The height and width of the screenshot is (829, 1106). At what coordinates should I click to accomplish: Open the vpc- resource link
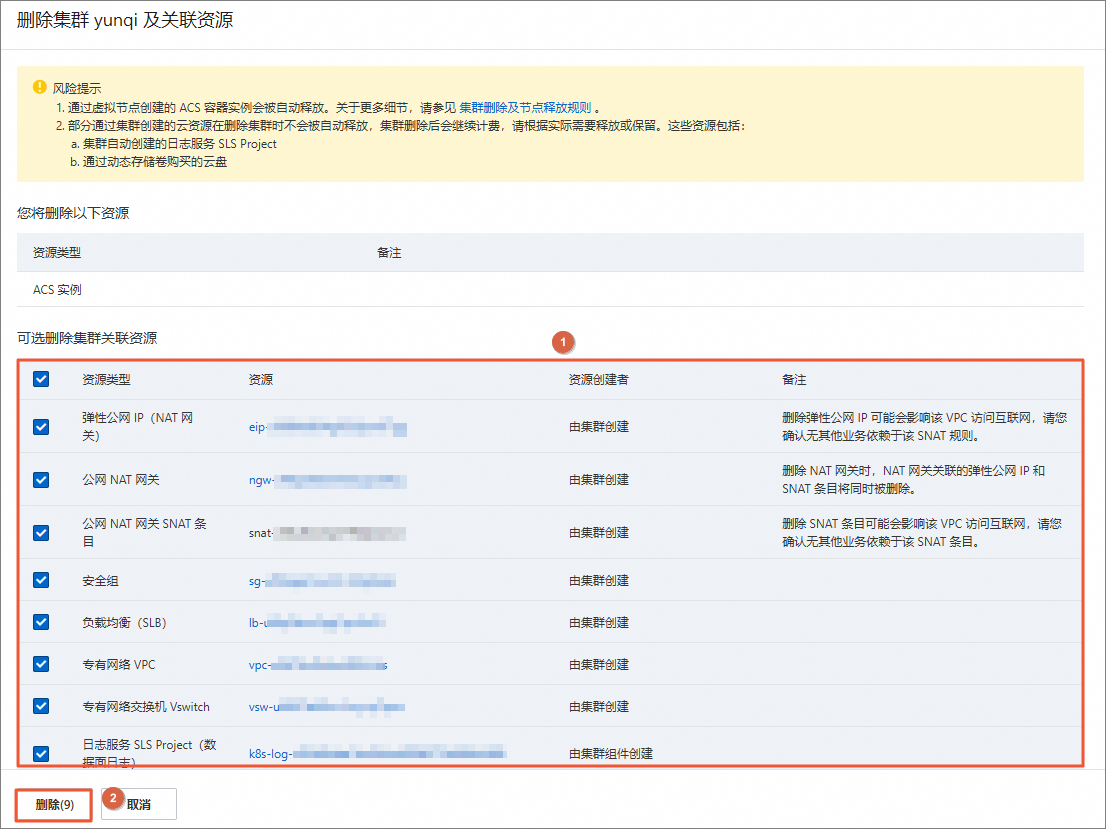[318, 665]
